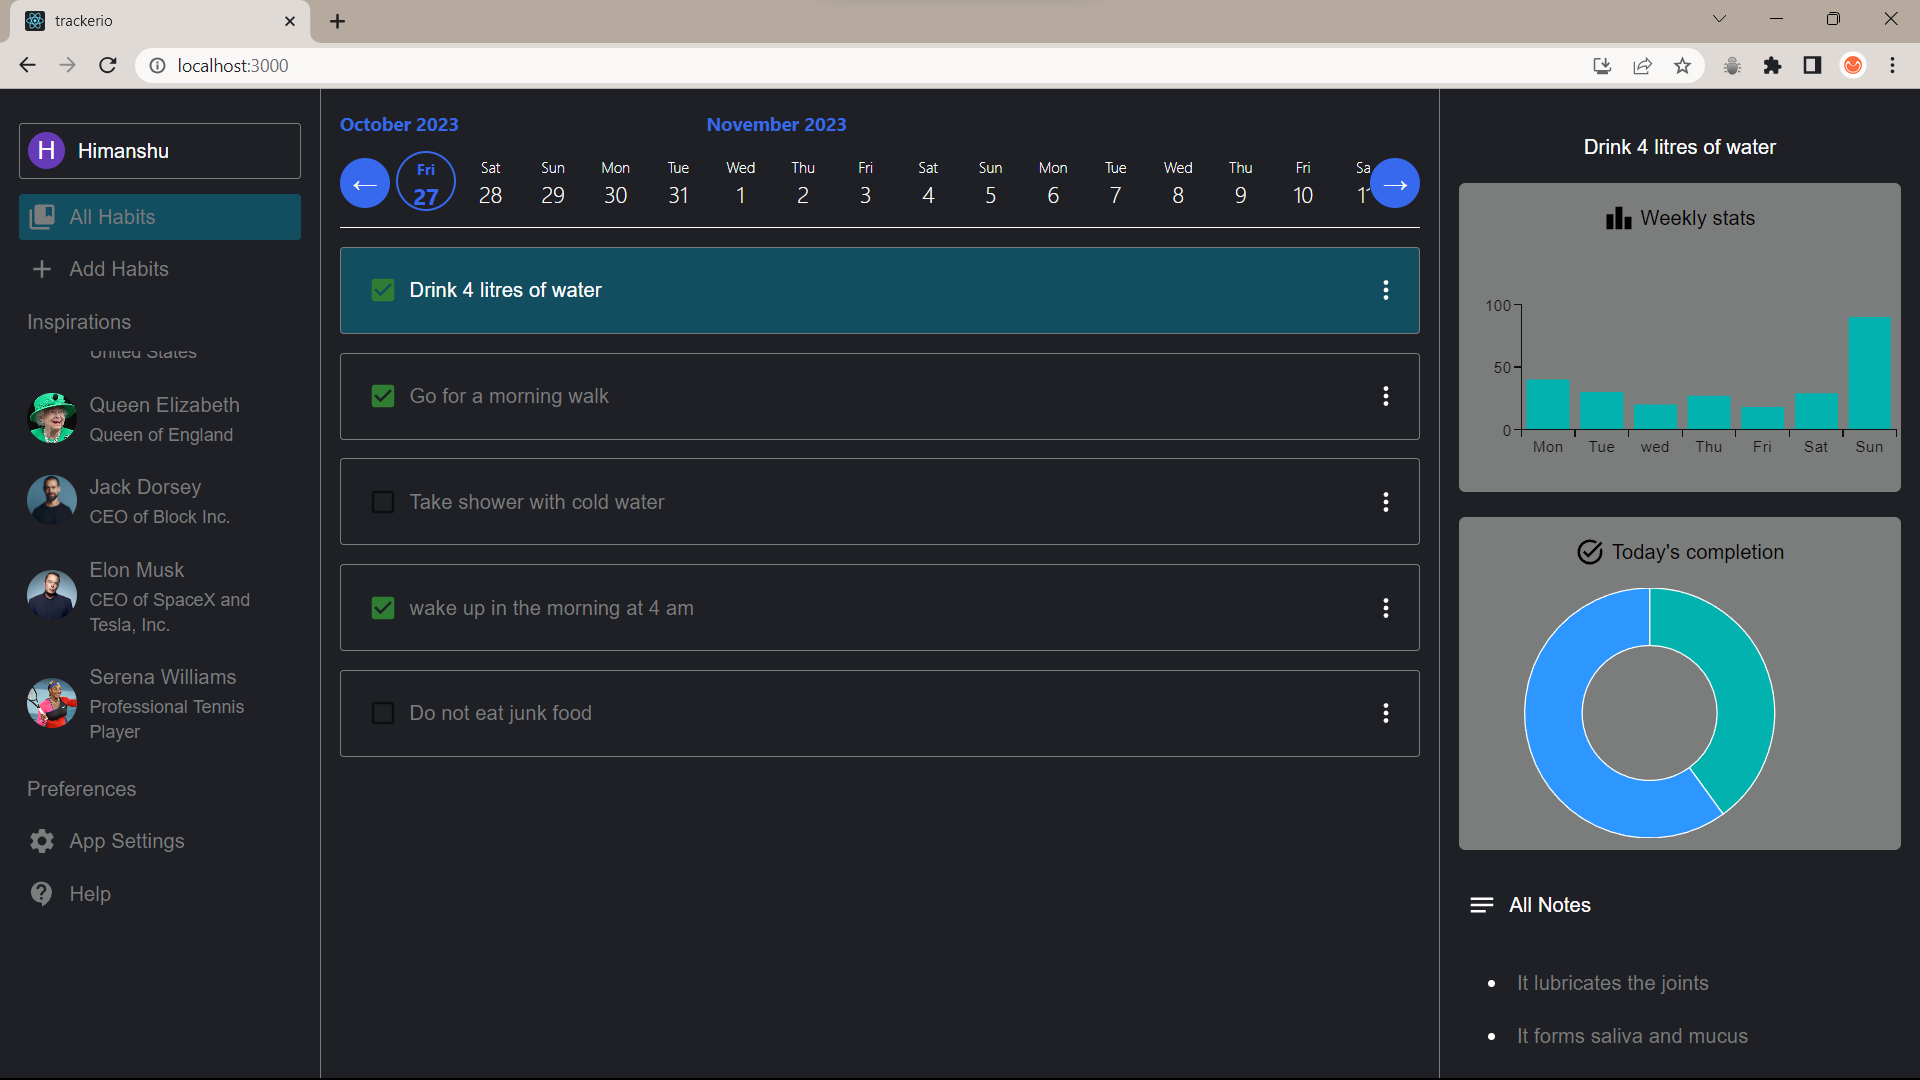Select Wed 1 in the date strip

click(740, 184)
